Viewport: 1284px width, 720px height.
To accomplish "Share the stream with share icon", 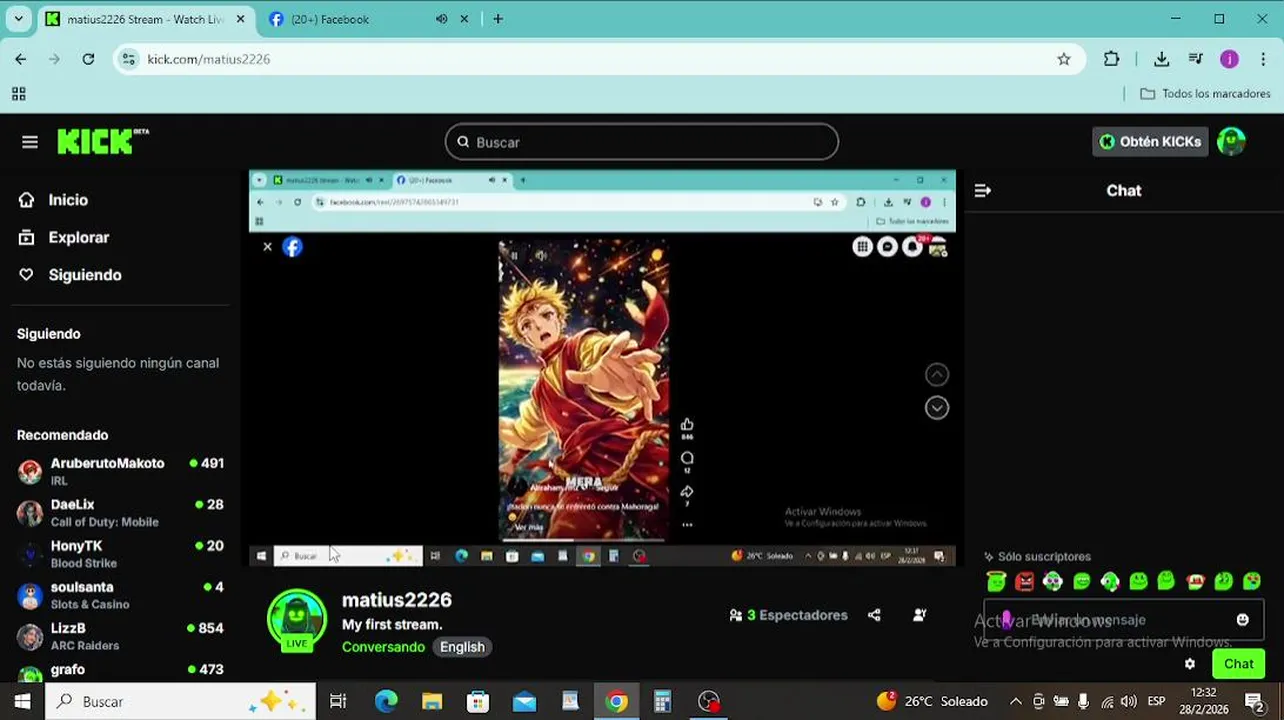I will (875, 615).
